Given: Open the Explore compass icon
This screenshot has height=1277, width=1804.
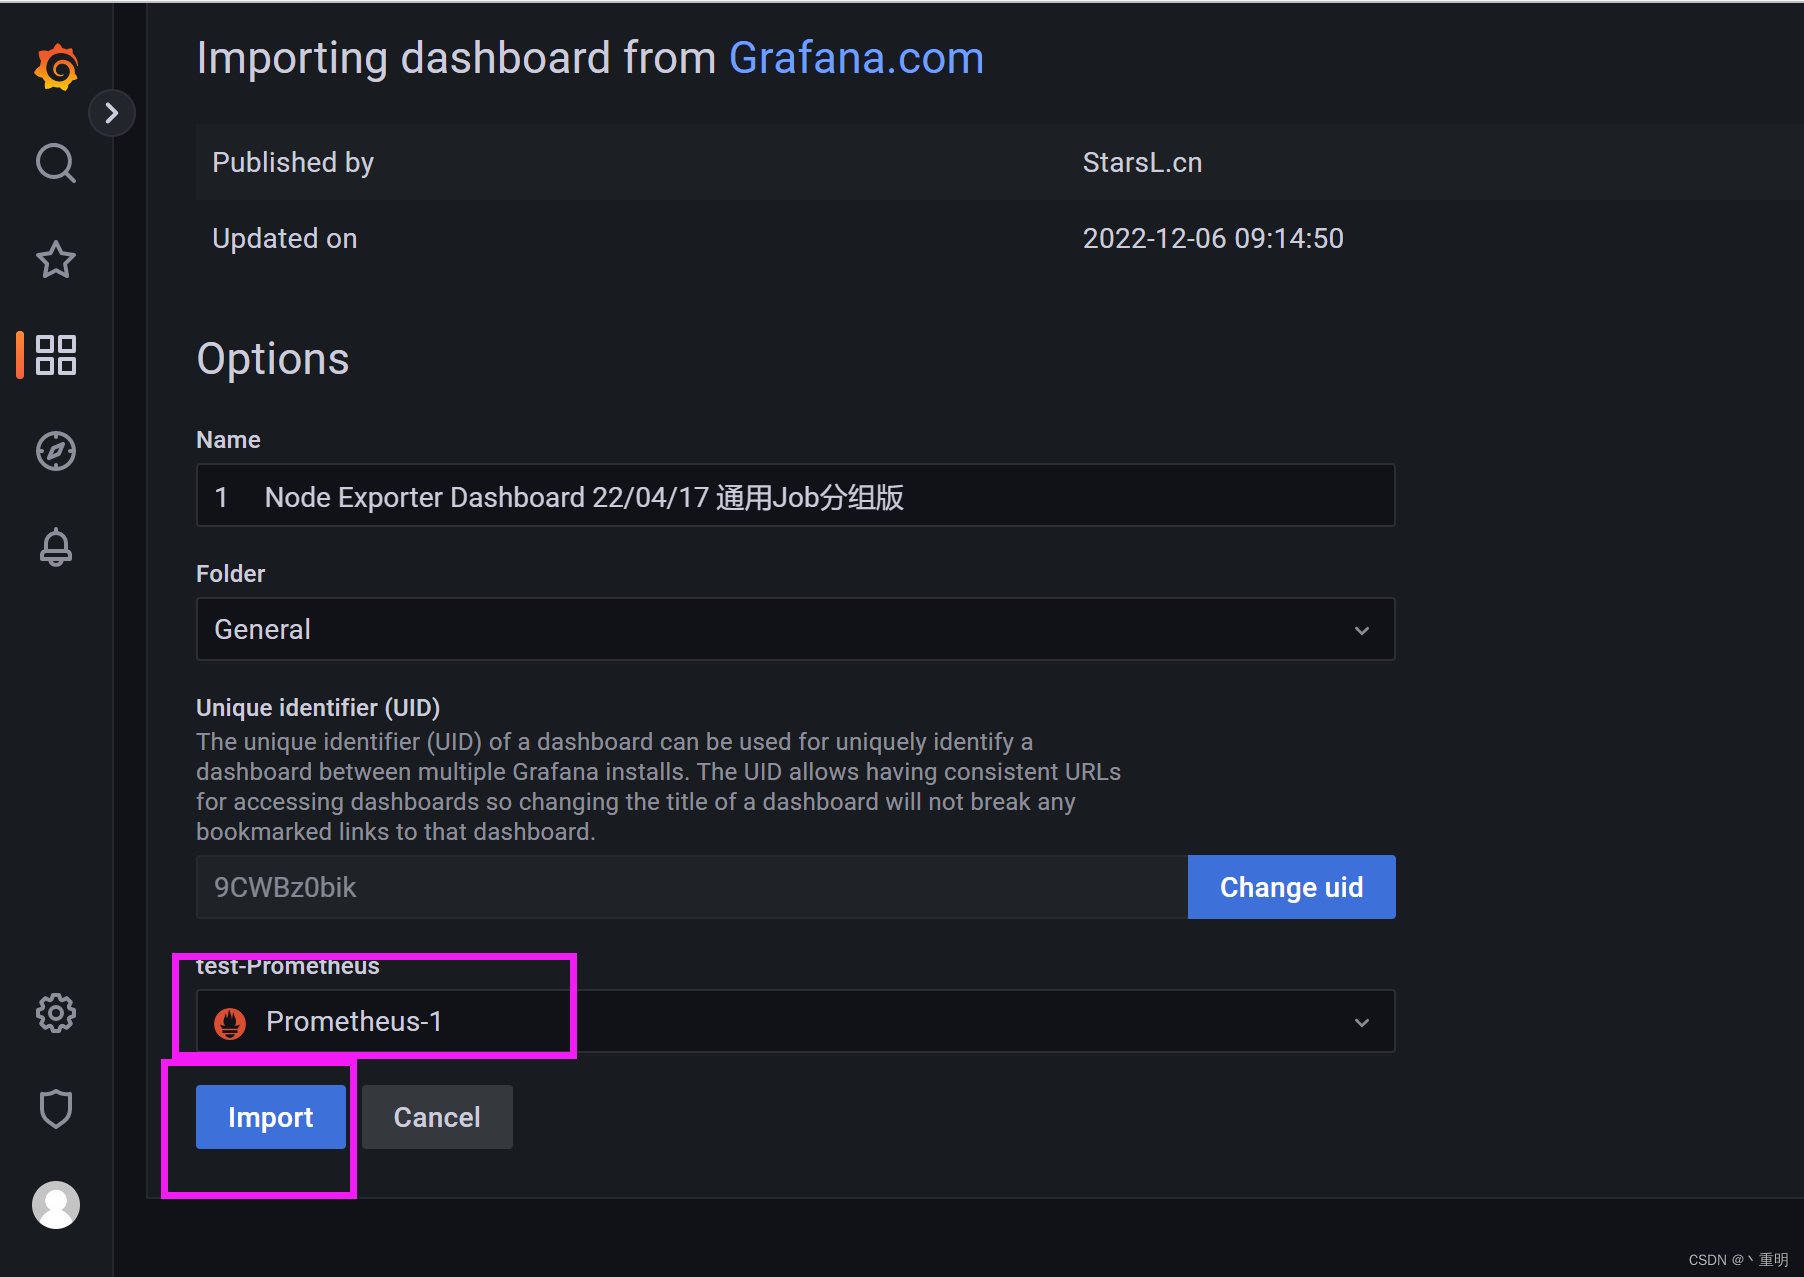Looking at the screenshot, I should tap(56, 451).
